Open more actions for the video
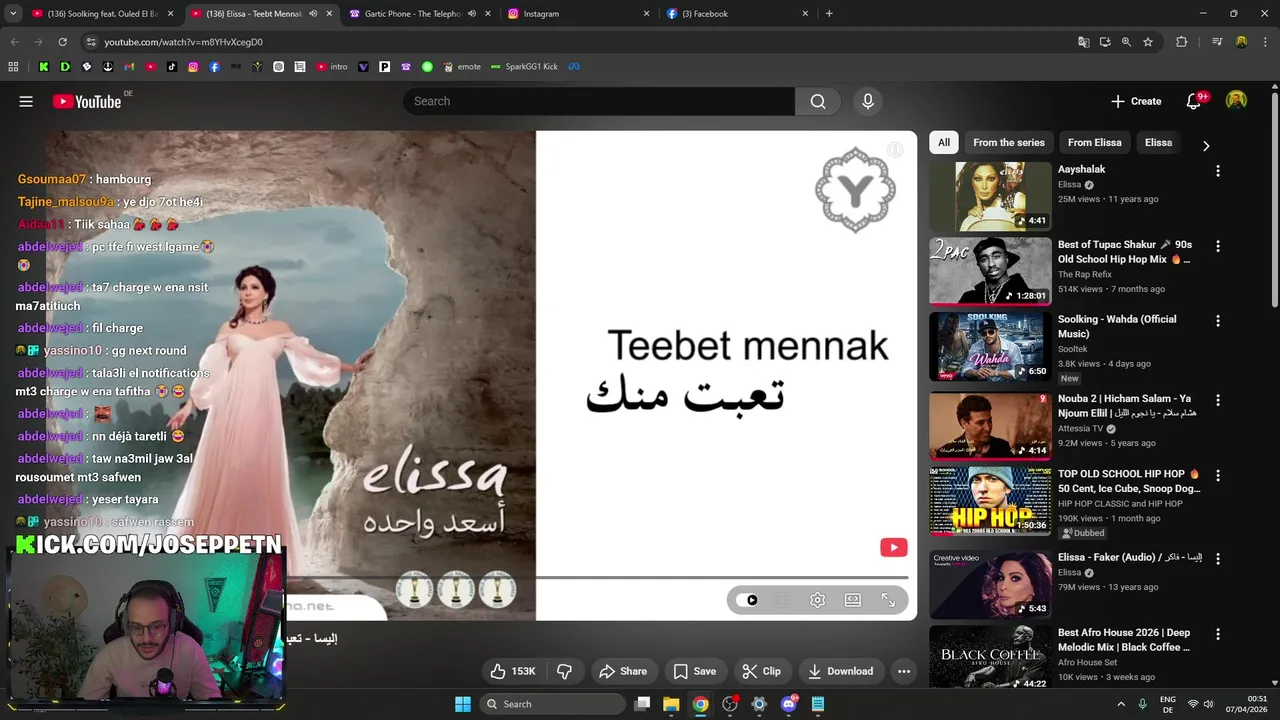Image resolution: width=1280 pixels, height=720 pixels. coord(904,671)
